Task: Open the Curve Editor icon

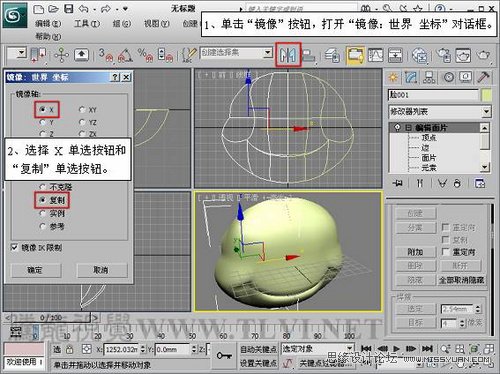Action: tap(376, 55)
